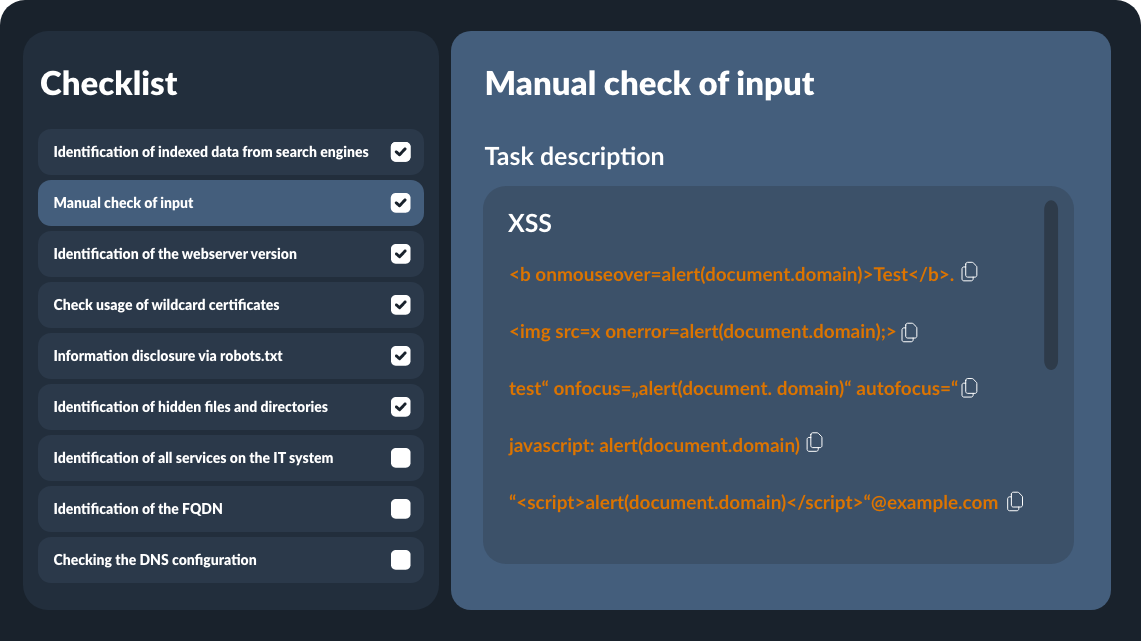Uncheck Check usage of wildcard certificates checkbox
The height and width of the screenshot is (641, 1141).
[400, 305]
